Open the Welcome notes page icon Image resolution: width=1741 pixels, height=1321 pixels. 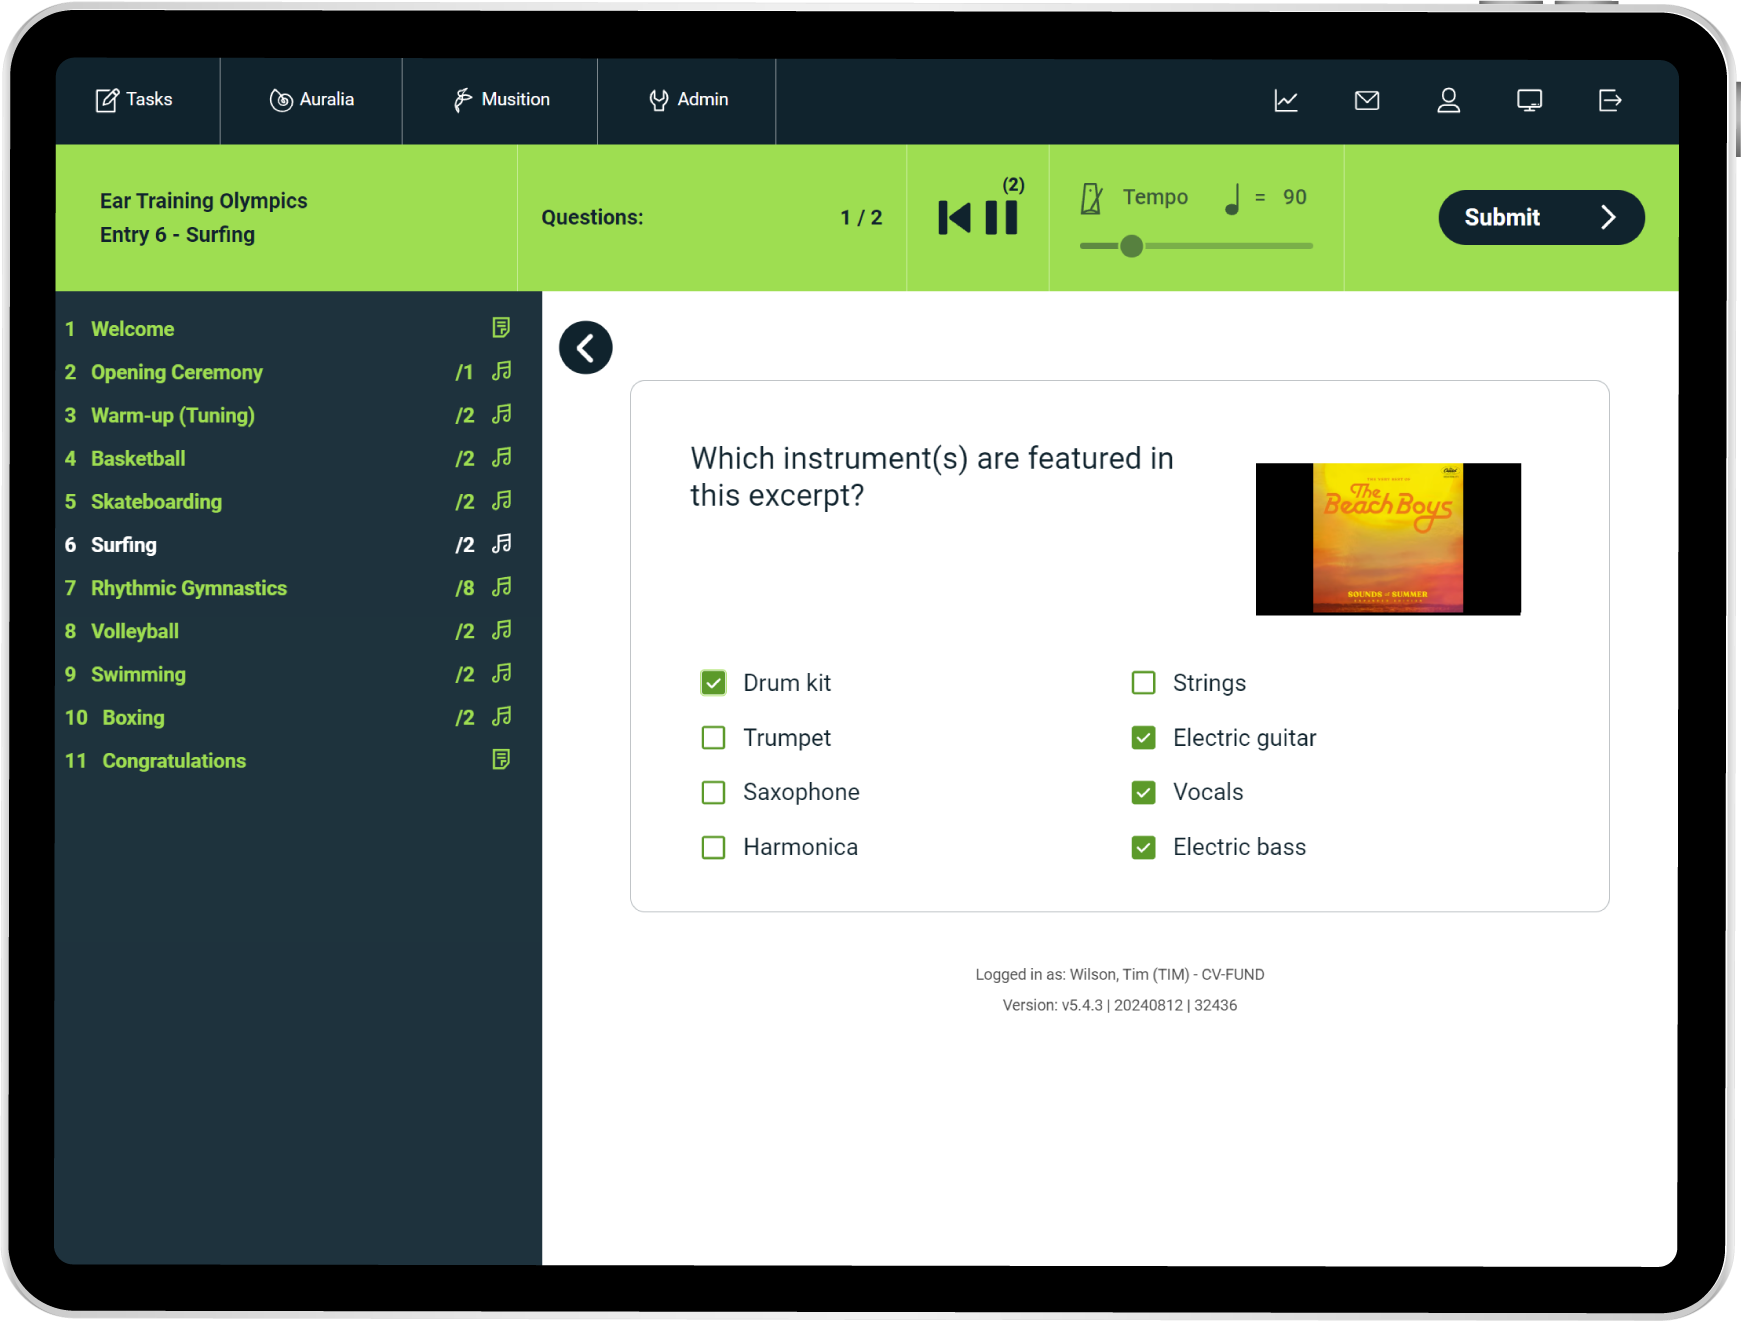click(x=501, y=328)
